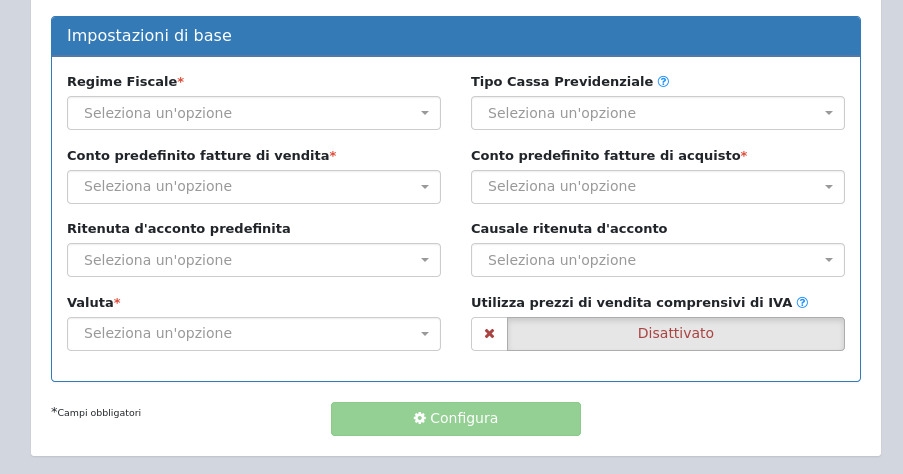The height and width of the screenshot is (474, 903).
Task: Open the Valuta dropdown
Action: tap(253, 334)
